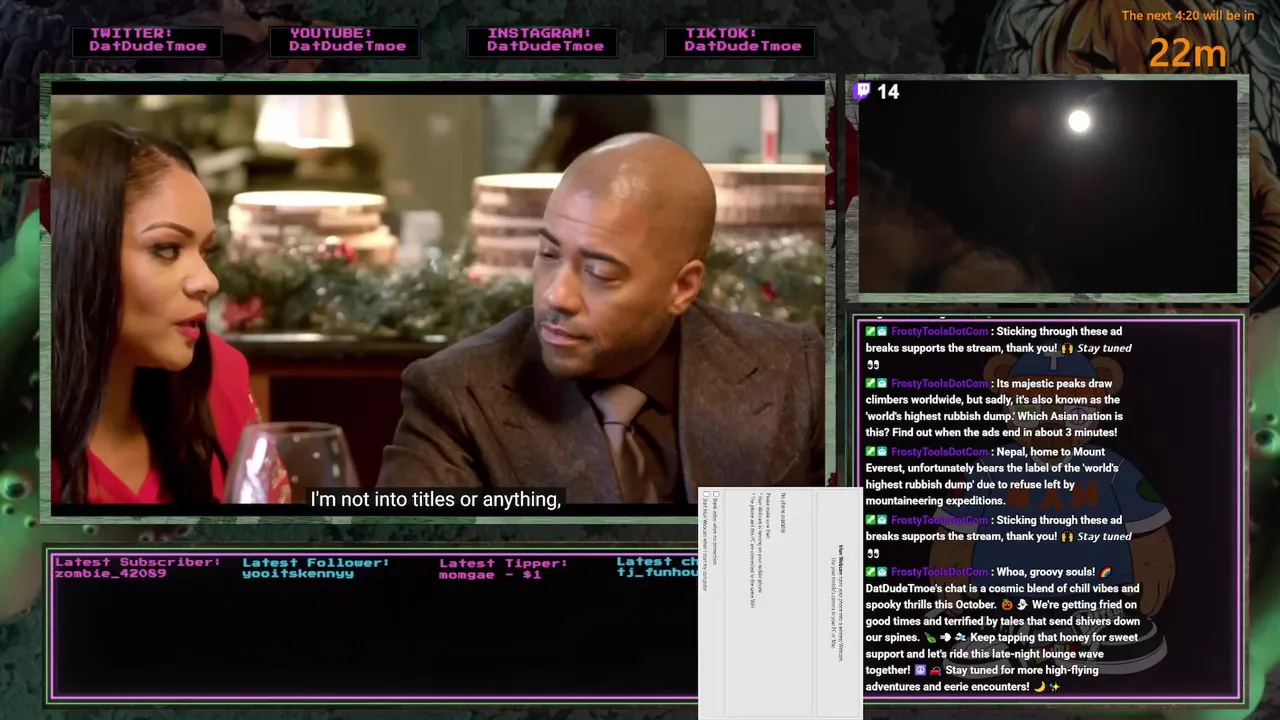
Task: Select the TikTok: DatDudeTmoe label
Action: pos(741,40)
